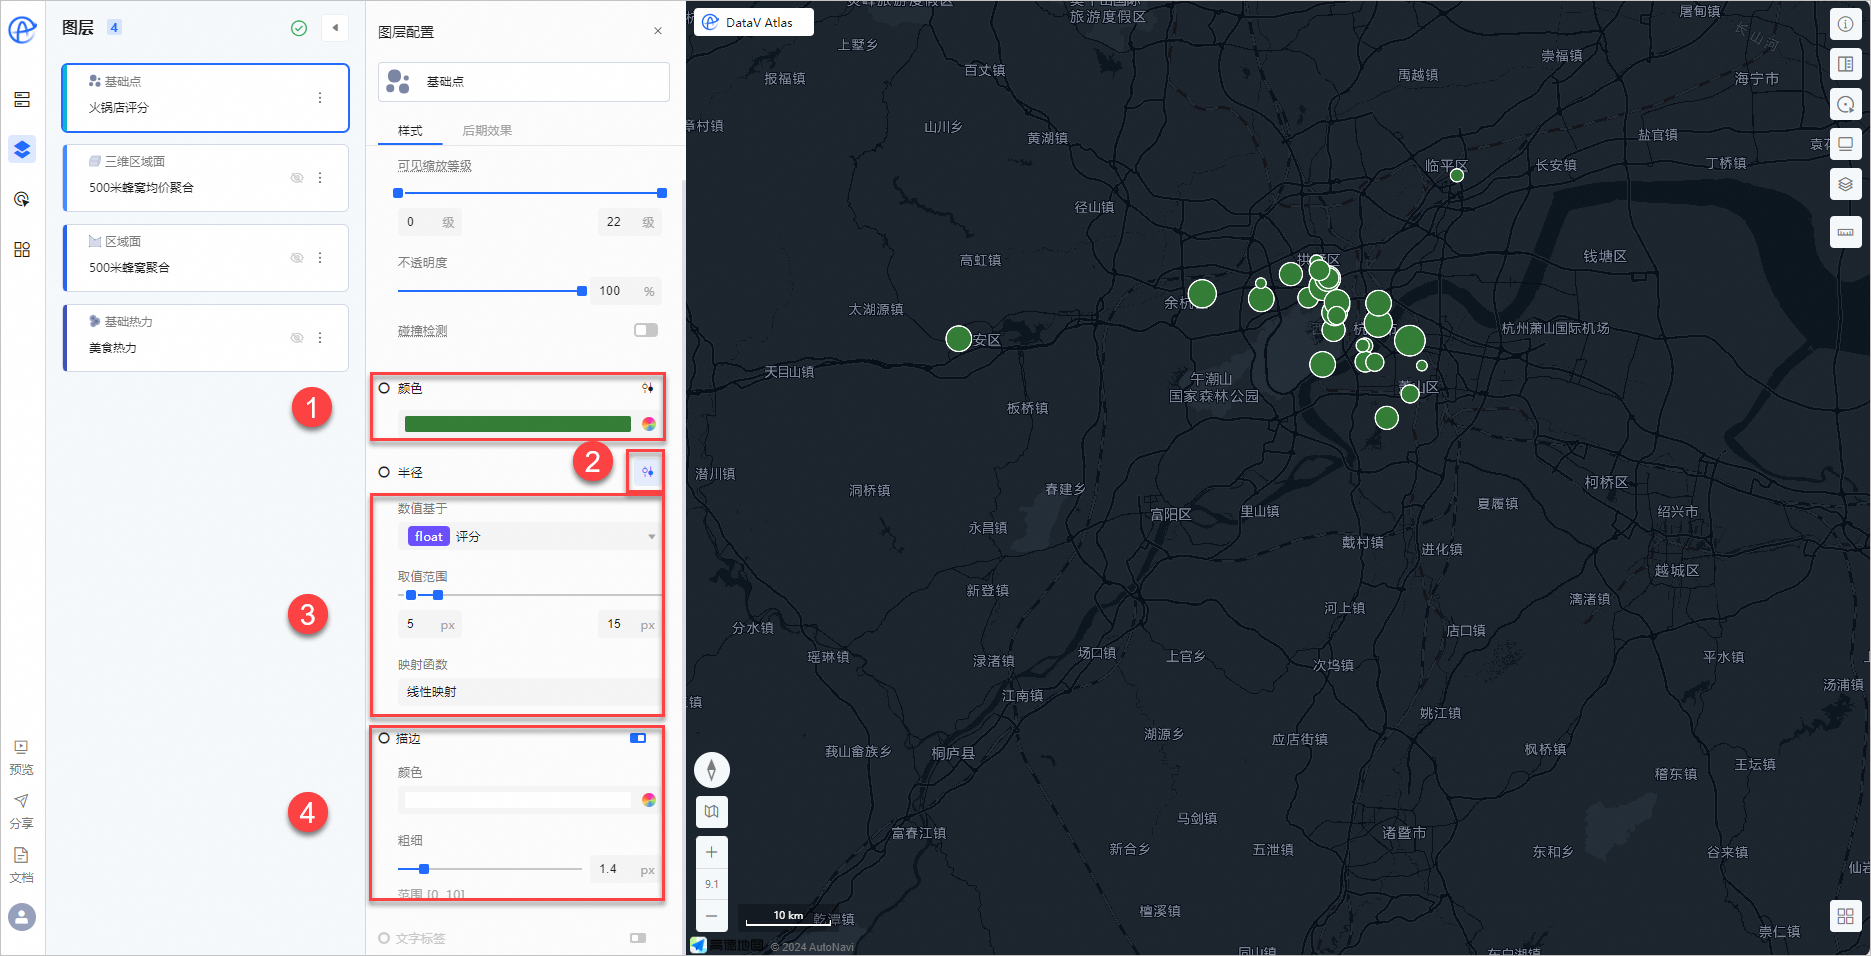Open more options for 美食热力 layer
Image resolution: width=1871 pixels, height=956 pixels.
coord(320,338)
